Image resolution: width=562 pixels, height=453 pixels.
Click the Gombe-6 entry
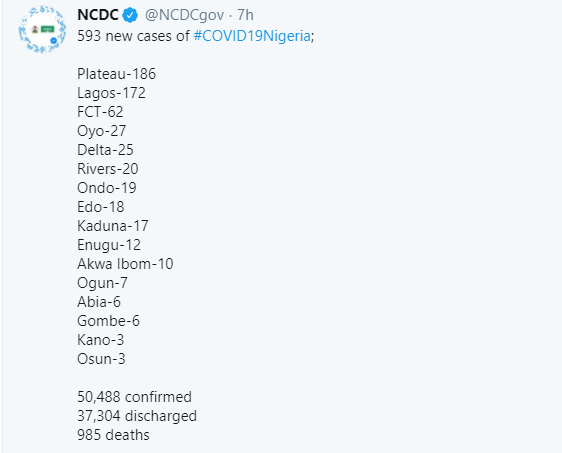coord(108,321)
